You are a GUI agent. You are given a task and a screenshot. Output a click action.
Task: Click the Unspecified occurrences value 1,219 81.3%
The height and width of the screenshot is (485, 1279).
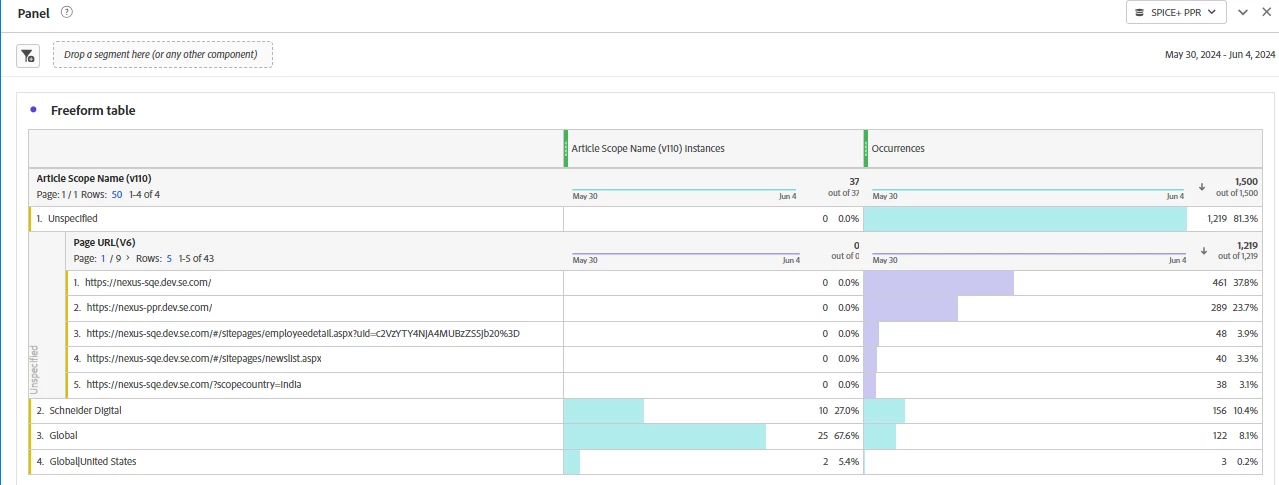point(1230,218)
